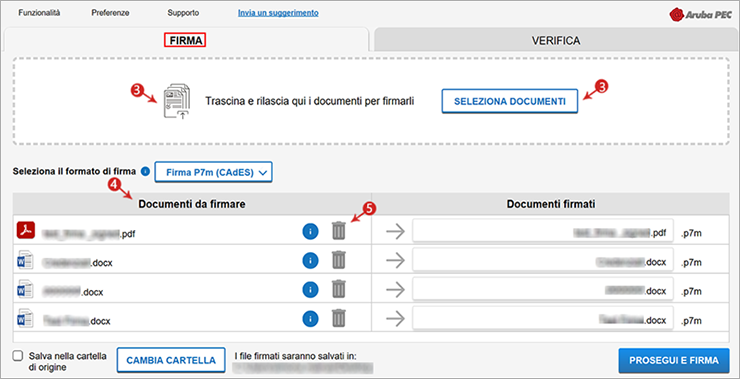Viewport: 740px width, 379px height.
Task: Edit the signed PDF output filename field
Action: coord(543,232)
